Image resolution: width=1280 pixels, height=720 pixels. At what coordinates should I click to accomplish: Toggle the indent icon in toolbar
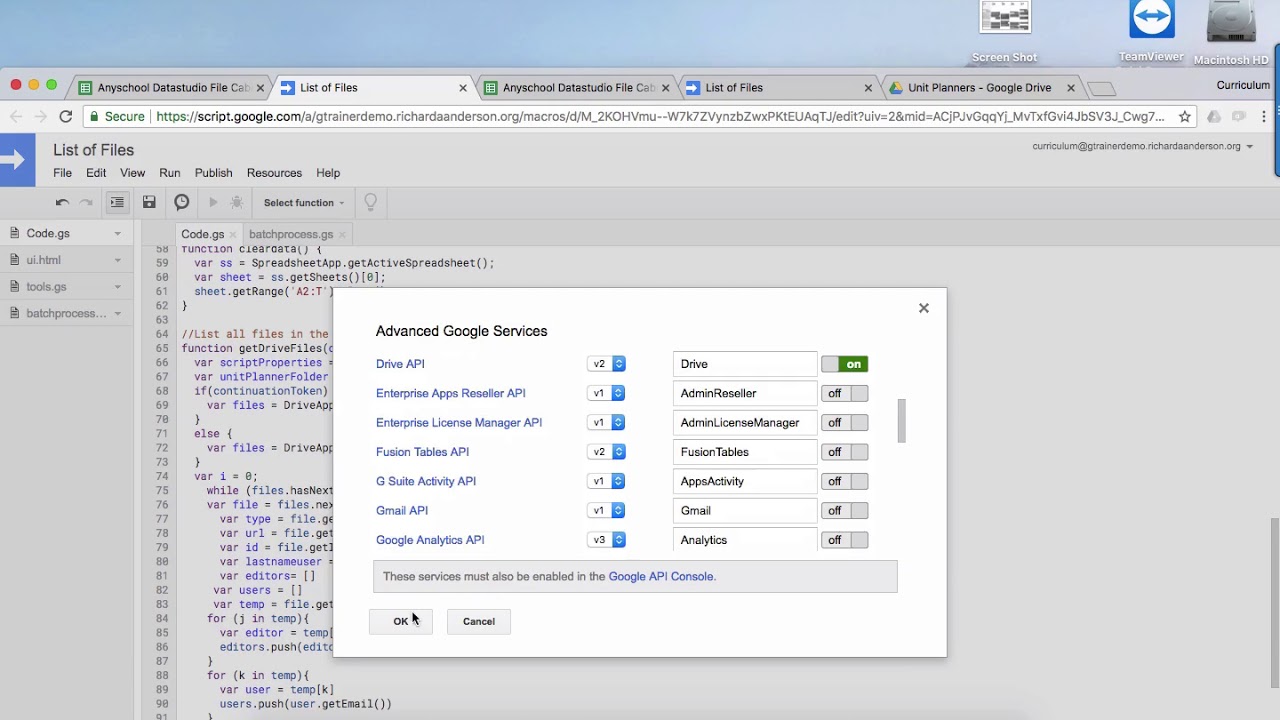pos(117,202)
